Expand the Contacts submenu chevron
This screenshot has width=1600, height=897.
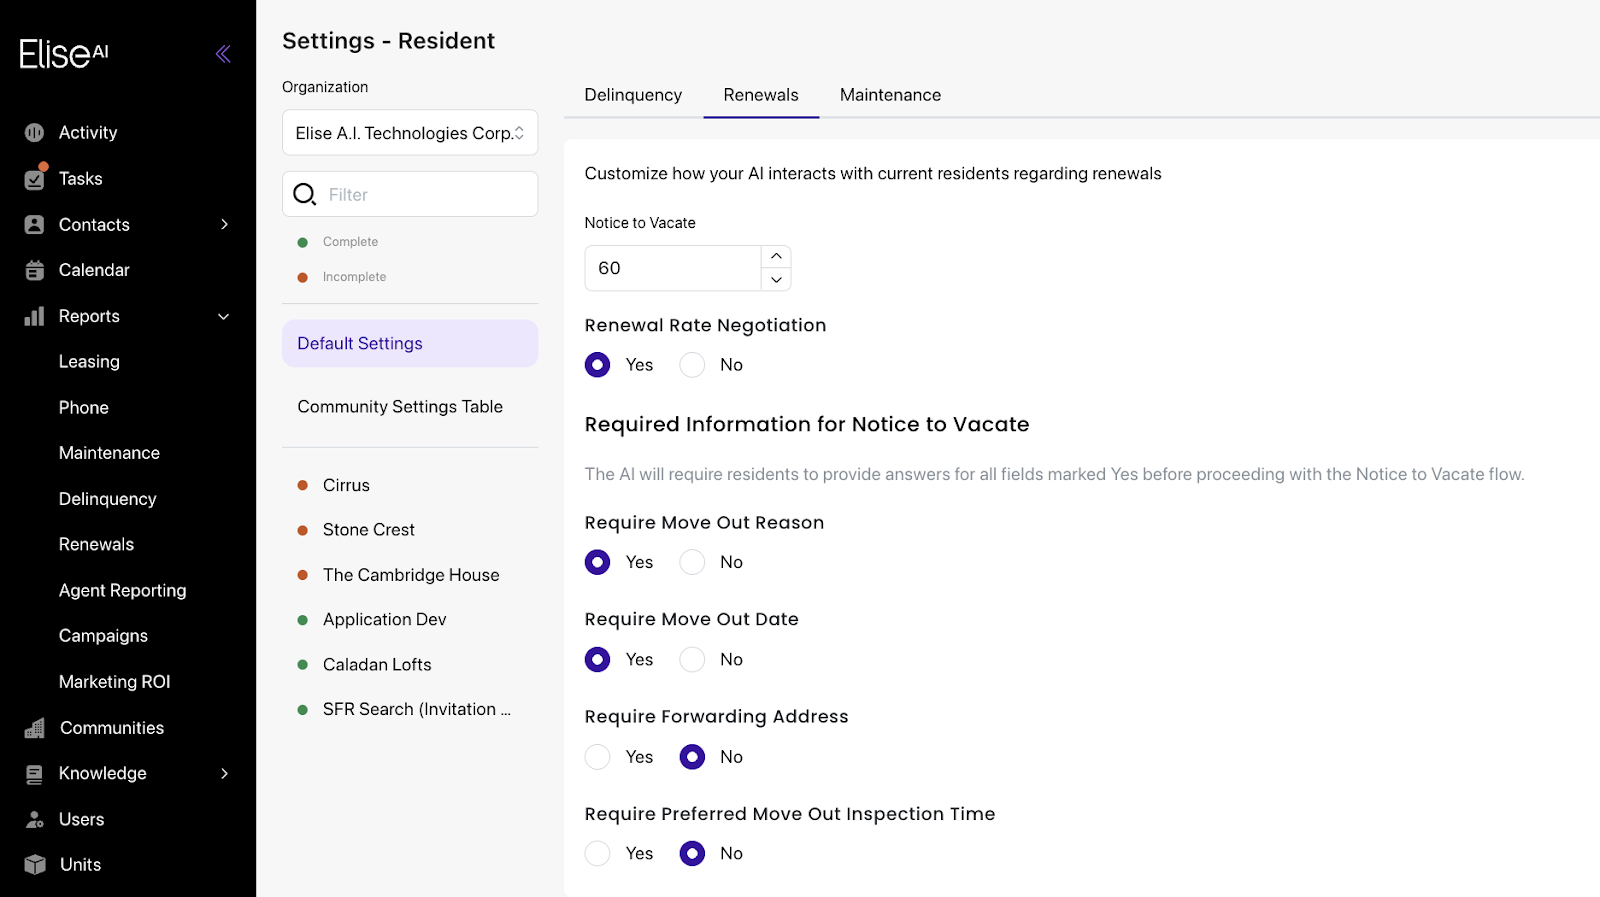(x=224, y=225)
